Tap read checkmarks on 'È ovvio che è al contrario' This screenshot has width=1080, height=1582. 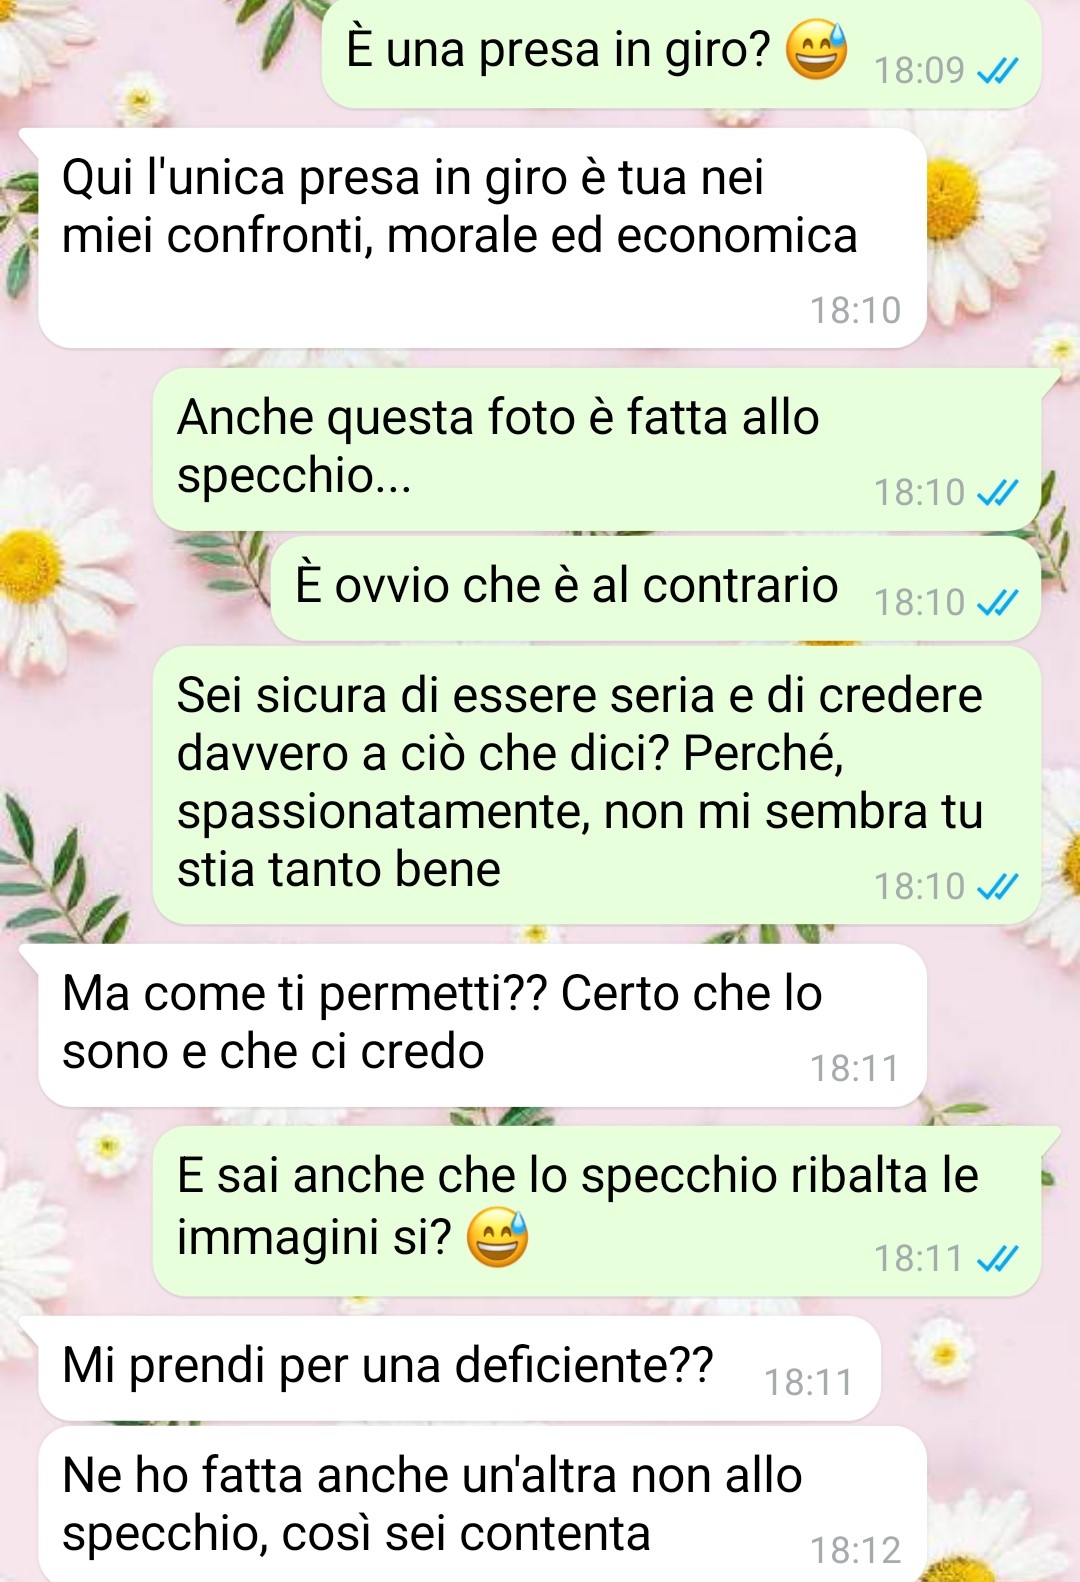click(997, 603)
